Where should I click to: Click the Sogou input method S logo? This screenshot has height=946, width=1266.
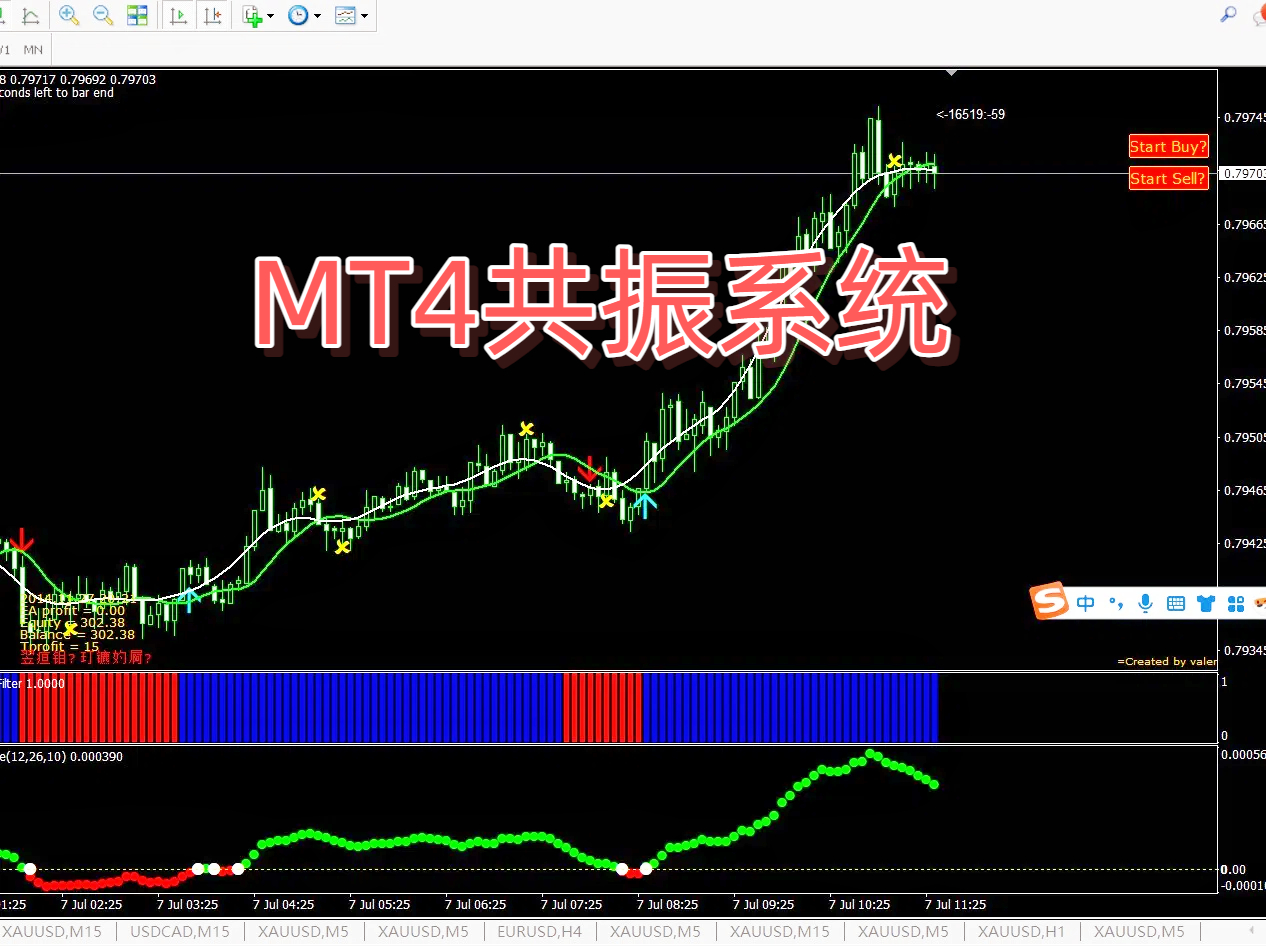pyautogui.click(x=1050, y=601)
